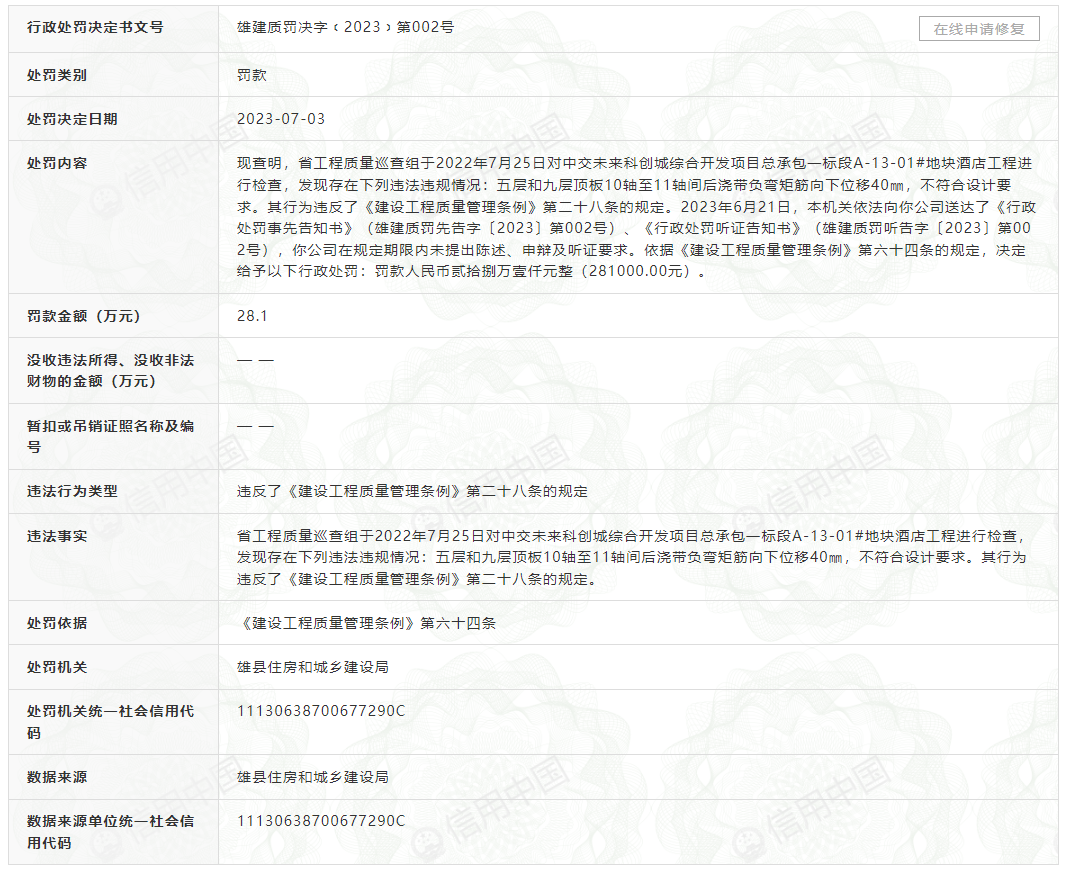The height and width of the screenshot is (871, 1069).
Task: Select text 违反了《建设工程质量管理条例》第二十八条的规定
Action: click(412, 491)
